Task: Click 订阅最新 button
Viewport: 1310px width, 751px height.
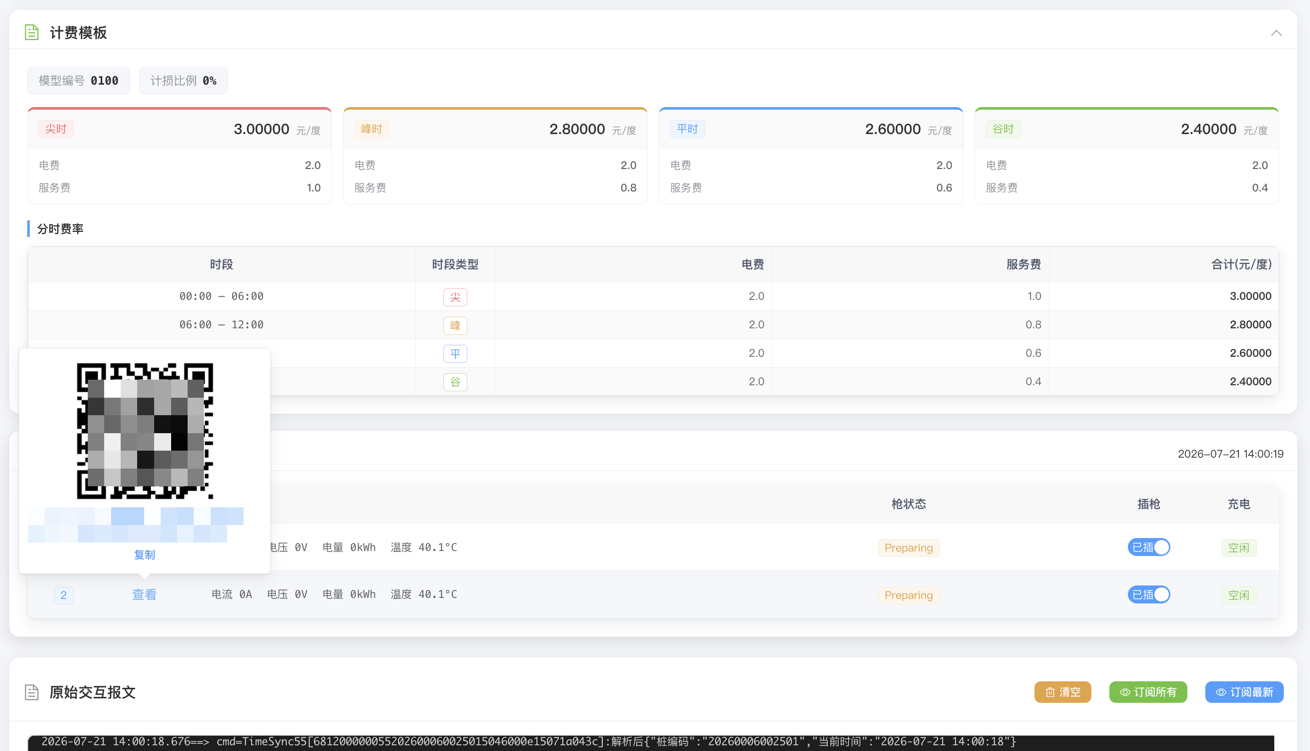Action: click(x=1244, y=692)
